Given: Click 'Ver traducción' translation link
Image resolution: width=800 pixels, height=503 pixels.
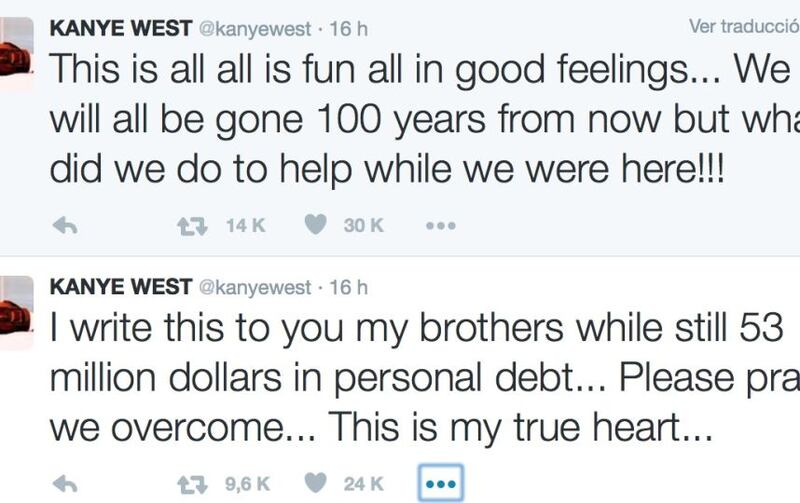Looking at the screenshot, I should (744, 27).
